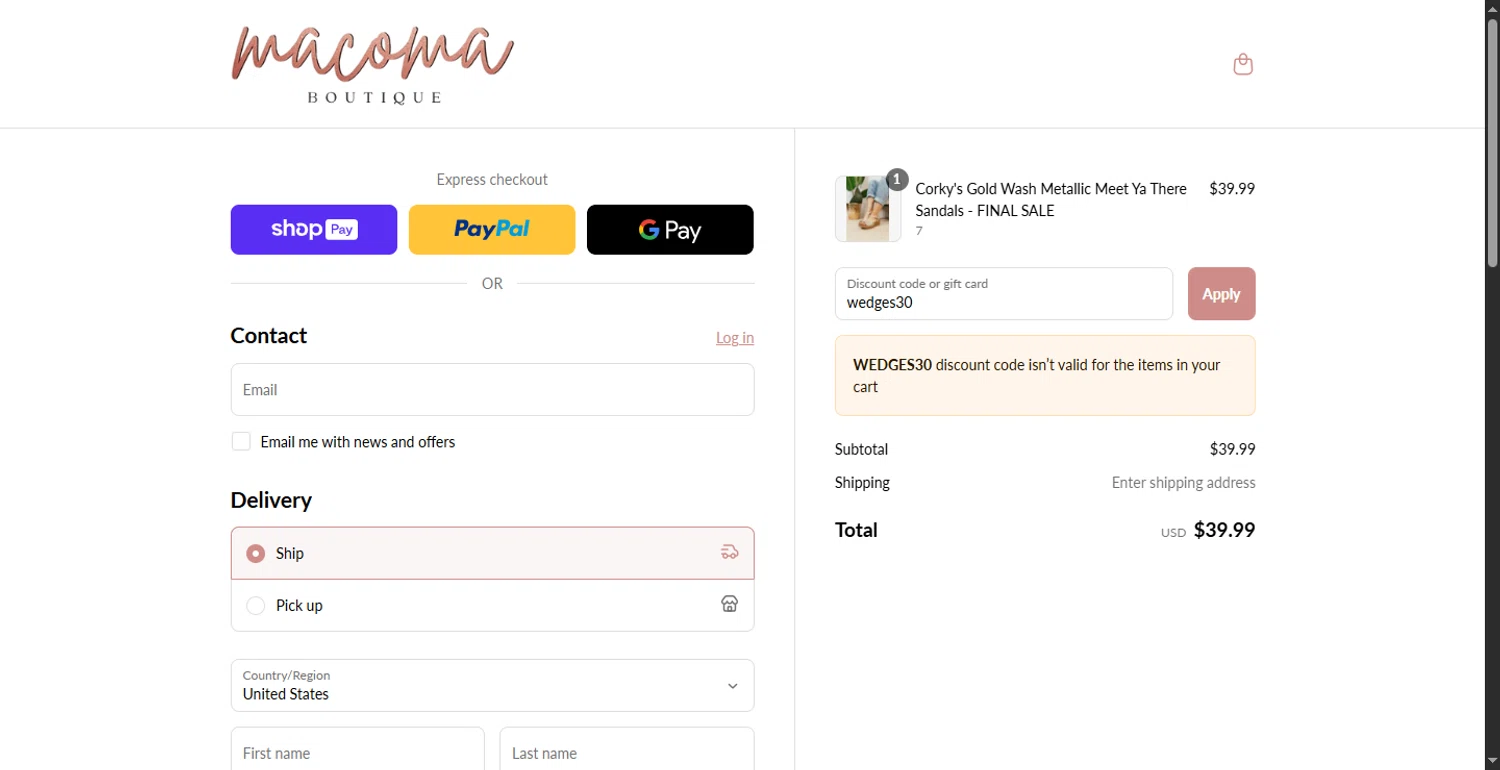The image size is (1500, 770).
Task: Click the WEDGES30 invalid discount message
Action: tap(1045, 375)
